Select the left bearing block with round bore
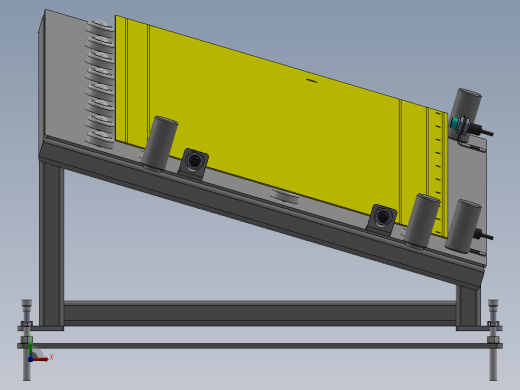 click(194, 163)
